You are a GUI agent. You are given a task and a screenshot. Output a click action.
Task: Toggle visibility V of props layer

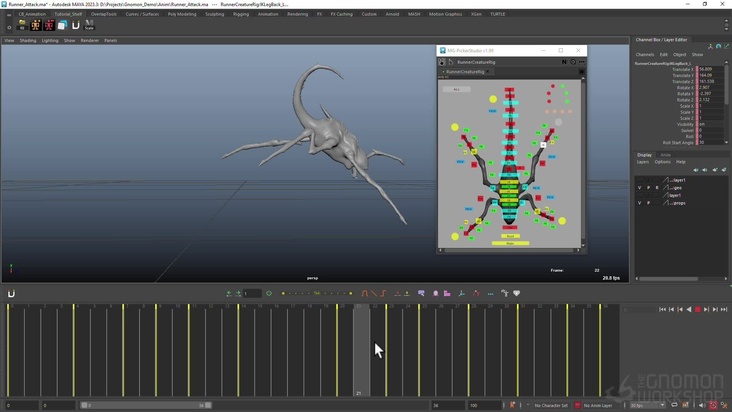[x=640, y=203]
